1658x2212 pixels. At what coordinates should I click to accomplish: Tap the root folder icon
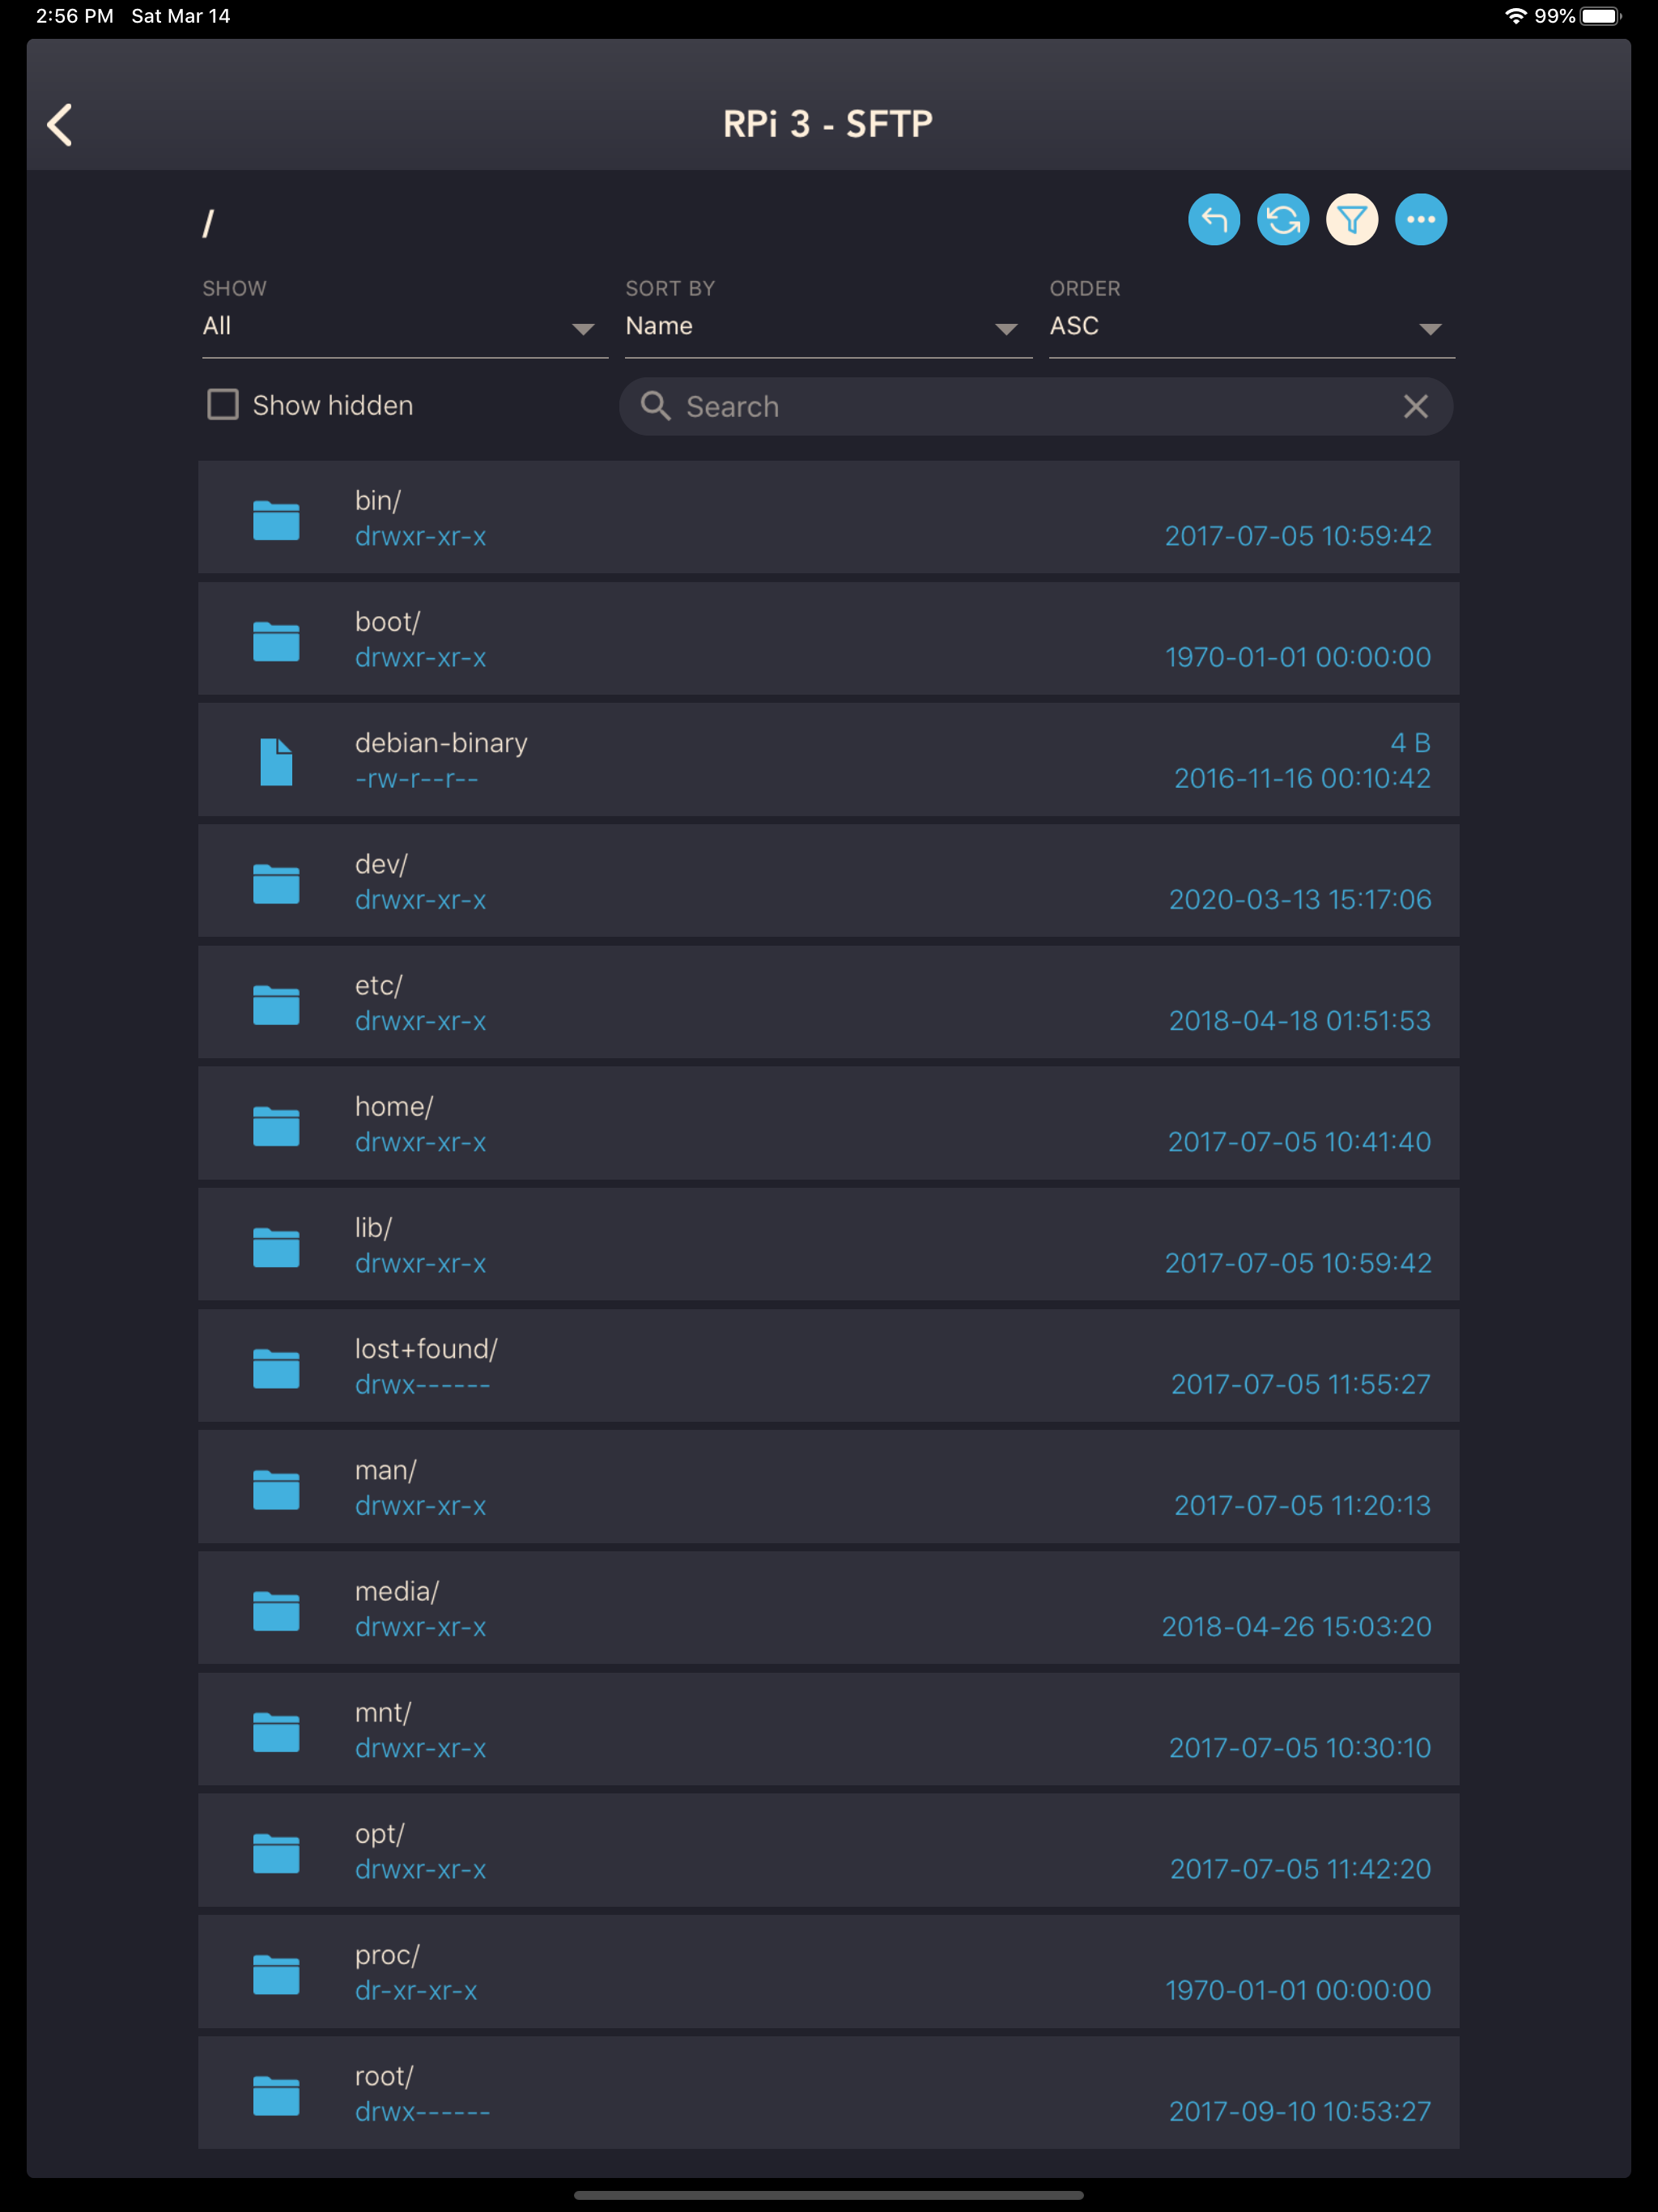tap(276, 2097)
